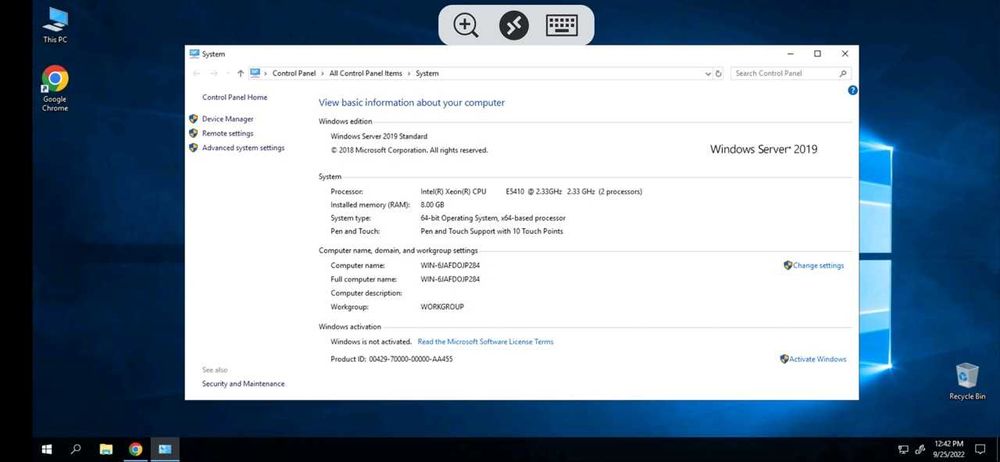The width and height of the screenshot is (1000, 462).
Task: Open the Windows Start menu
Action: pyautogui.click(x=47, y=449)
